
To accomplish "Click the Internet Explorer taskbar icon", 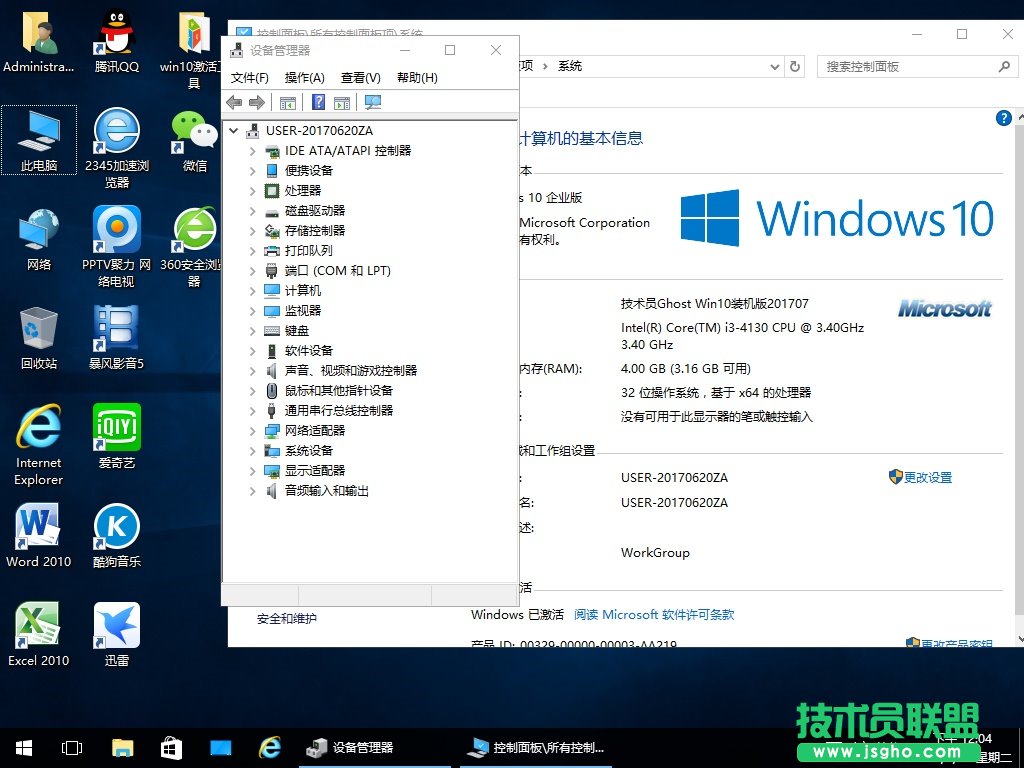I will click(270, 748).
